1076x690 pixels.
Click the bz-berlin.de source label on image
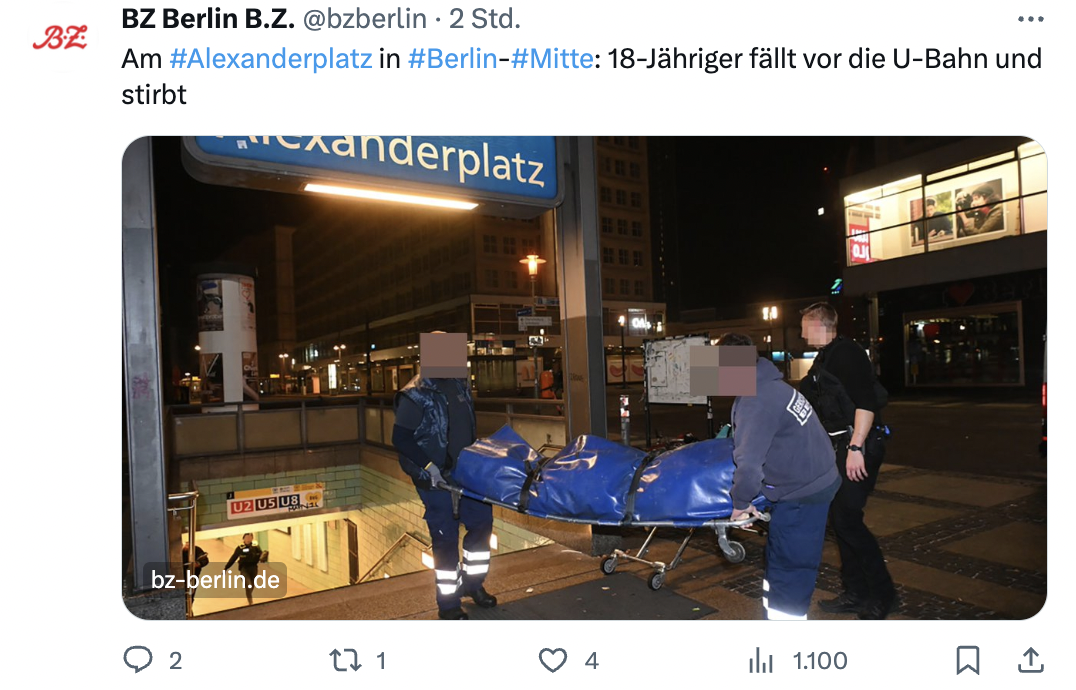[x=215, y=580]
